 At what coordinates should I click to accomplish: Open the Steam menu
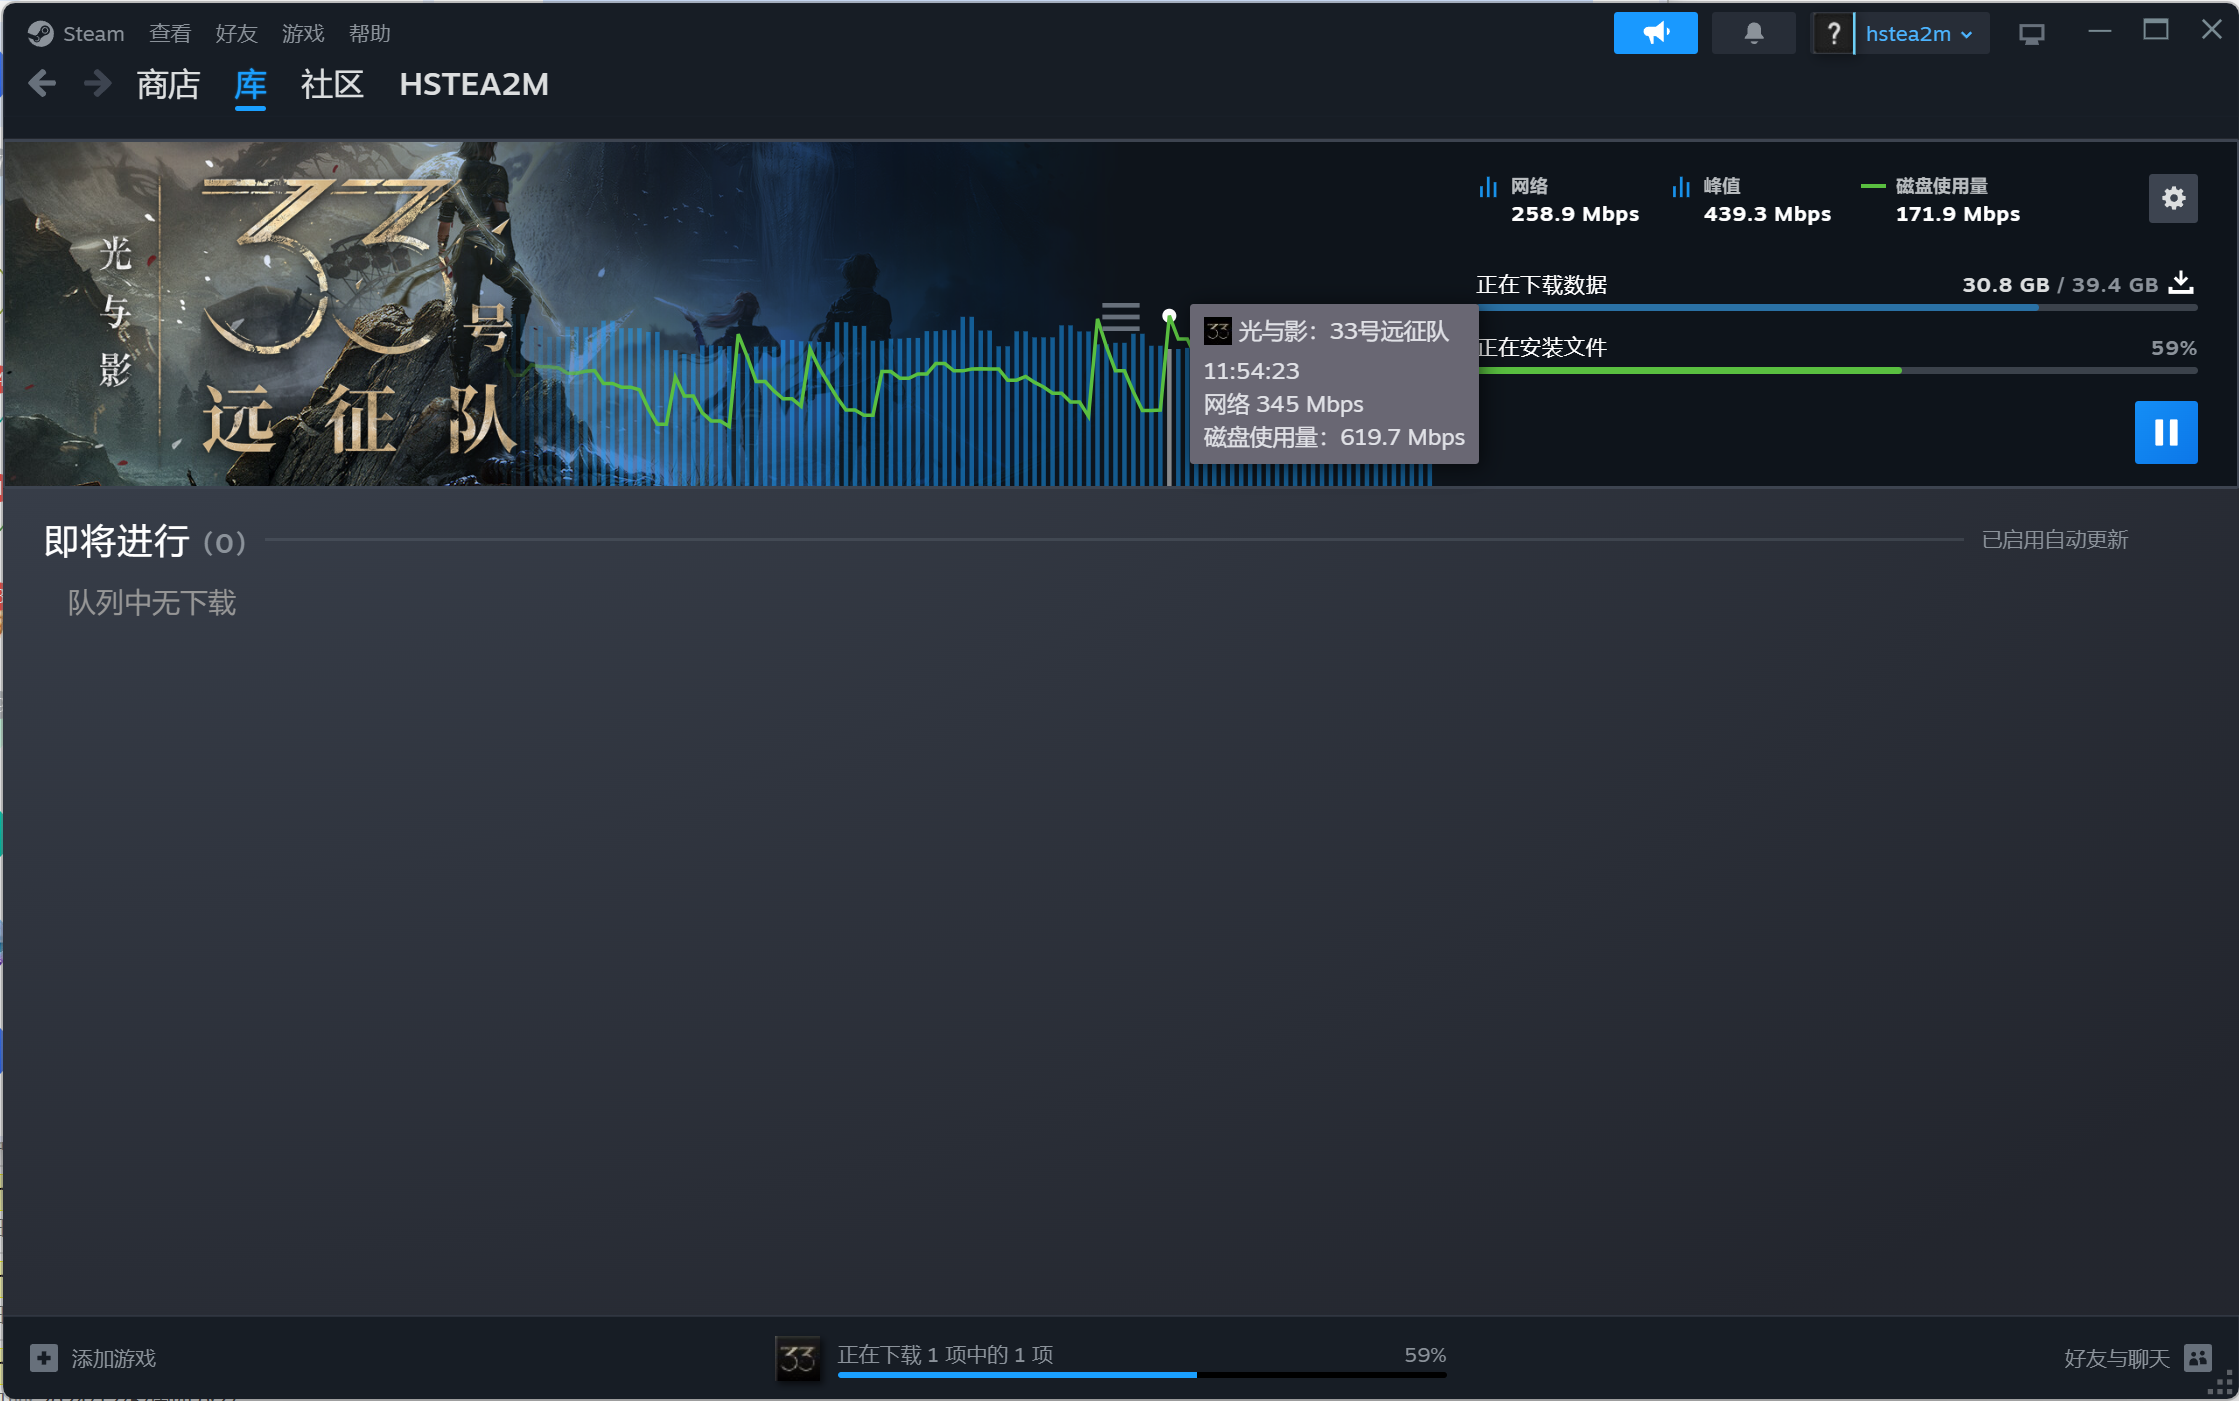(x=93, y=34)
